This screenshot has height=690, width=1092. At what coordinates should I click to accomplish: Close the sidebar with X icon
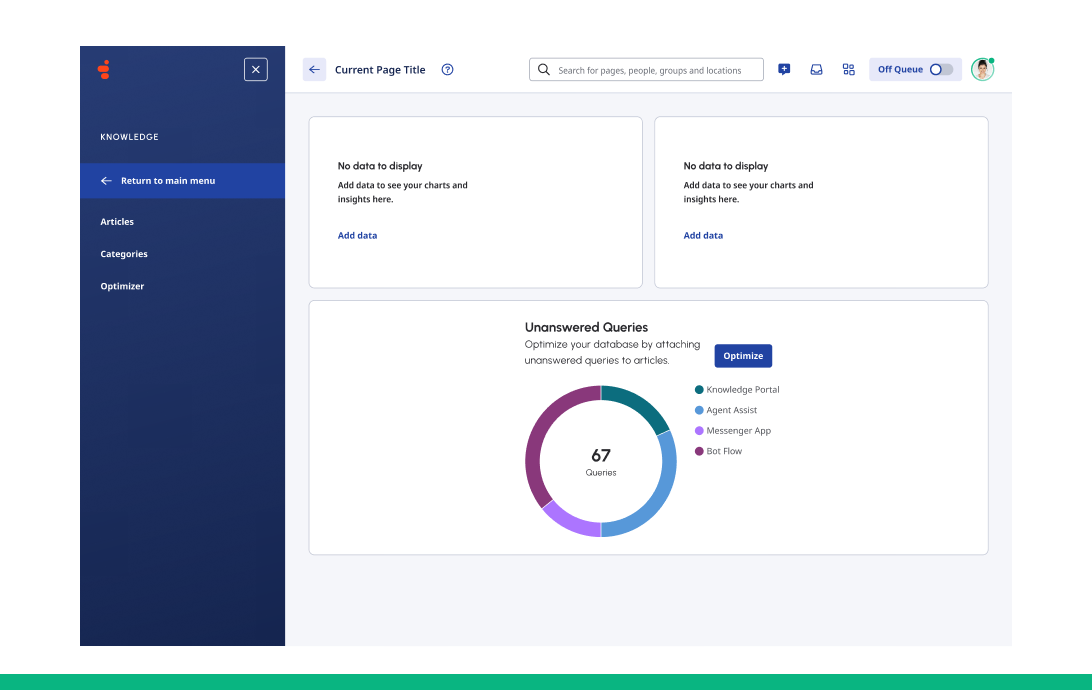click(x=256, y=70)
